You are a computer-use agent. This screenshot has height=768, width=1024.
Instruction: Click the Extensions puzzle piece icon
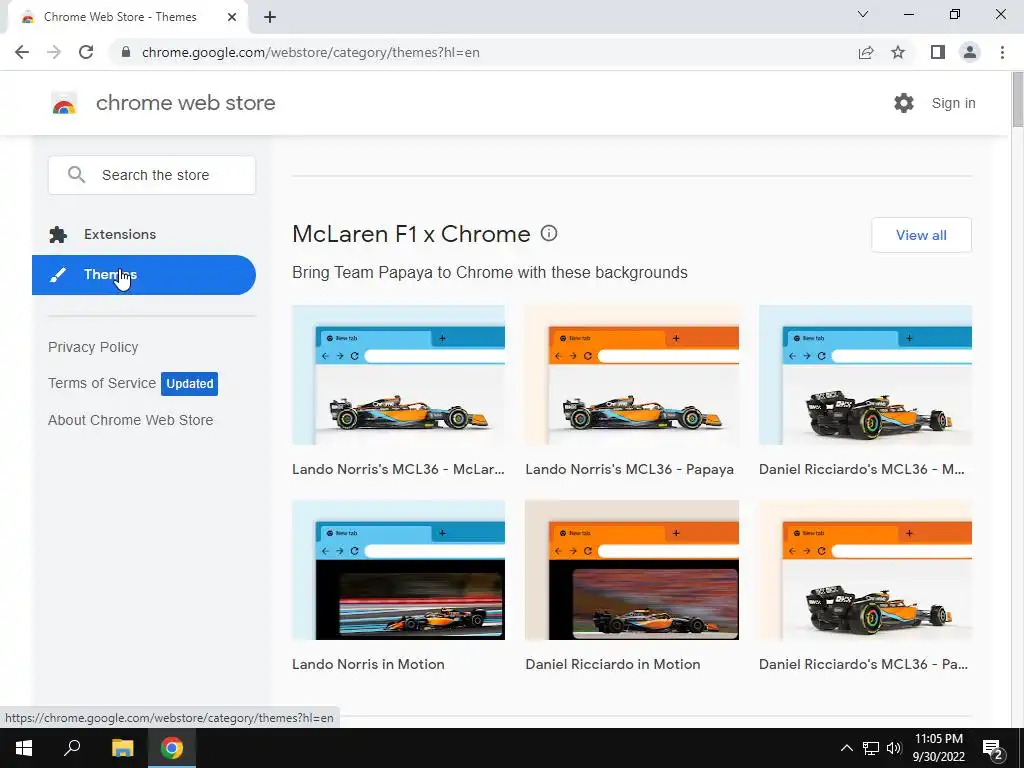coord(58,234)
